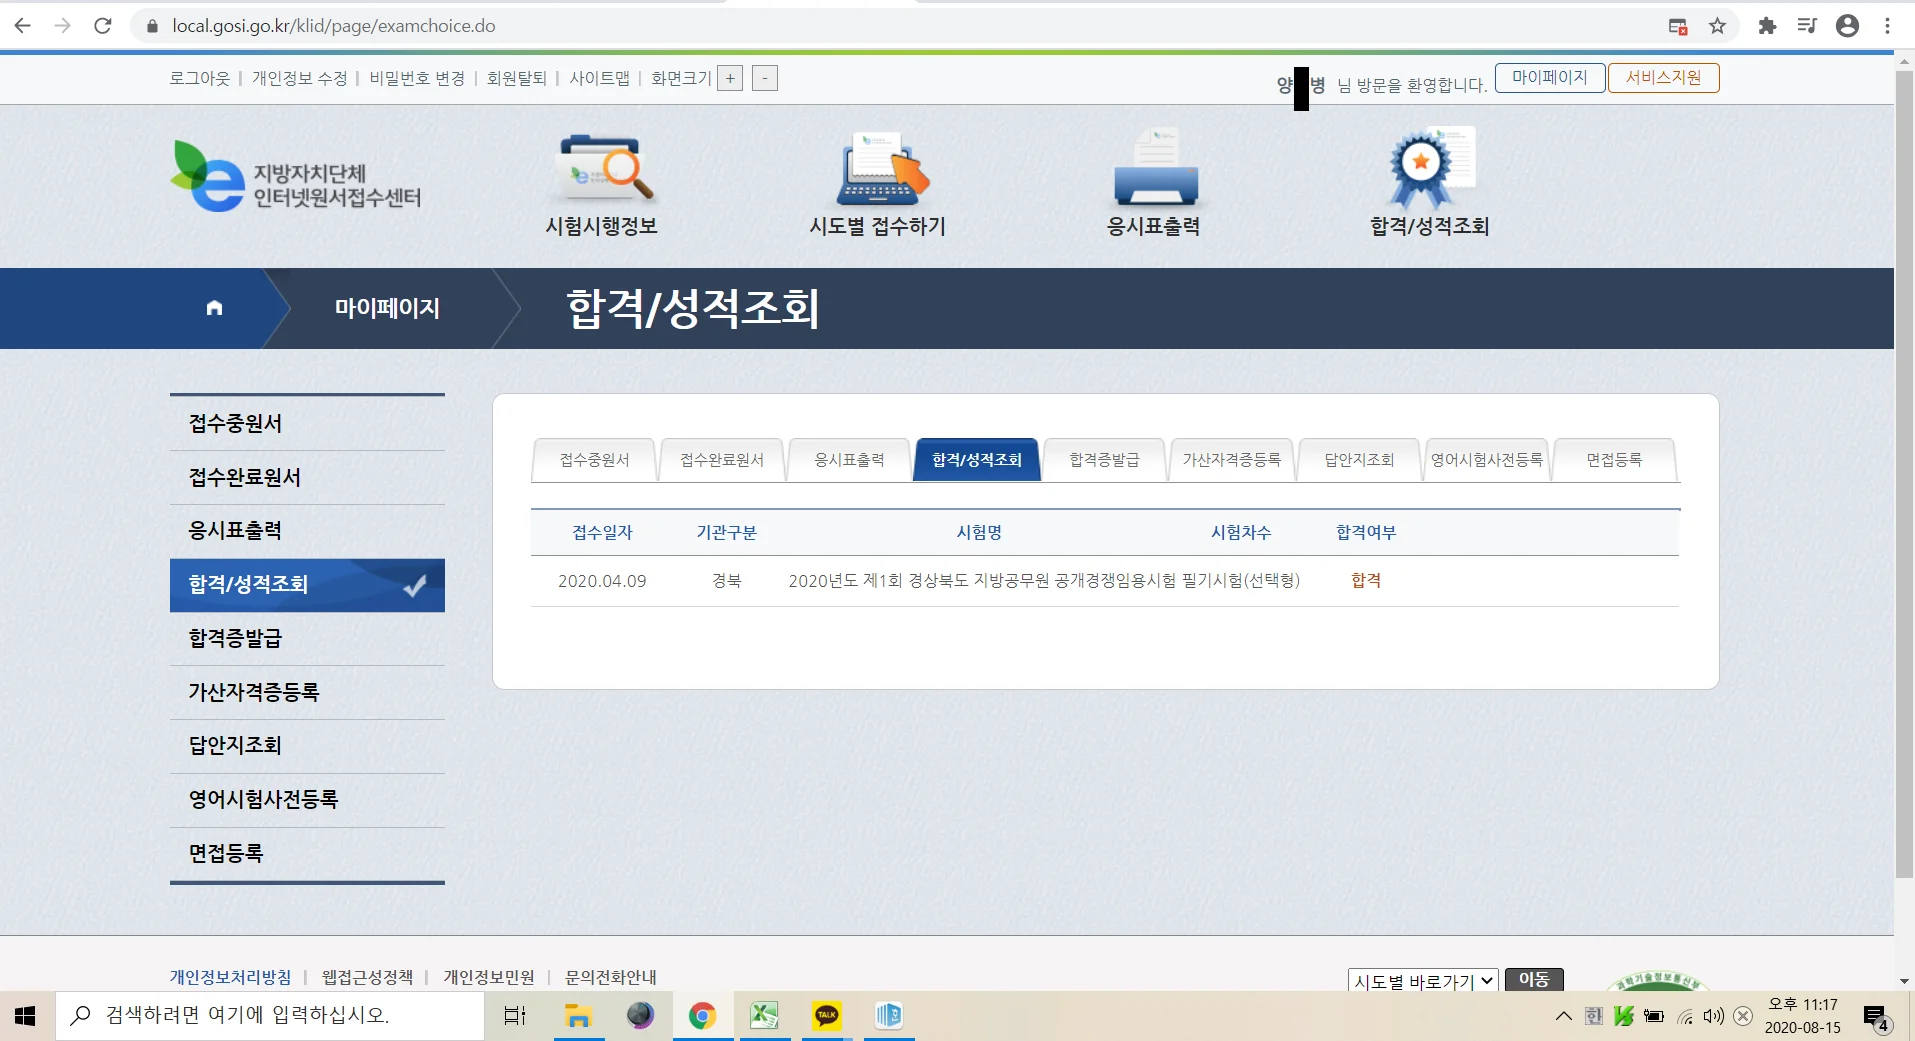Open the 시도별 접수하기 laptop icon
This screenshot has width=1915, height=1041.
(x=878, y=170)
